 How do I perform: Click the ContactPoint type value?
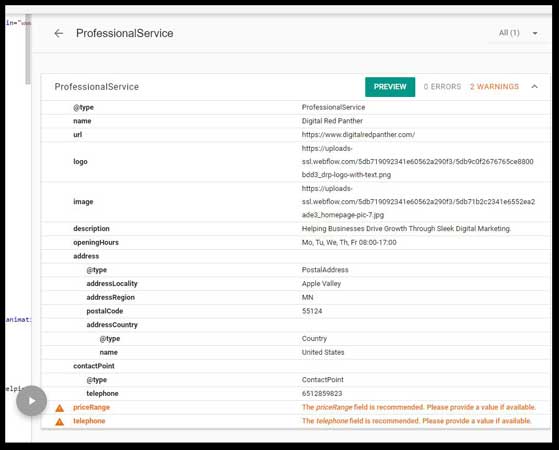click(322, 380)
